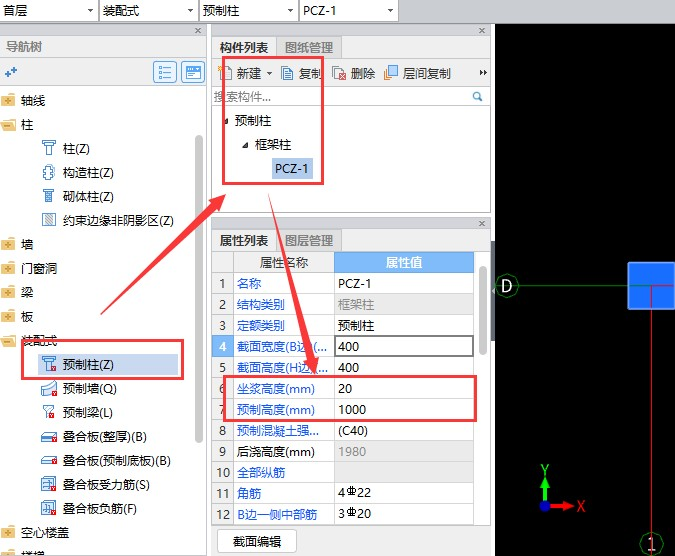This screenshot has width=675, height=556.
Task: Close the component list panel
Action: click(x=482, y=31)
